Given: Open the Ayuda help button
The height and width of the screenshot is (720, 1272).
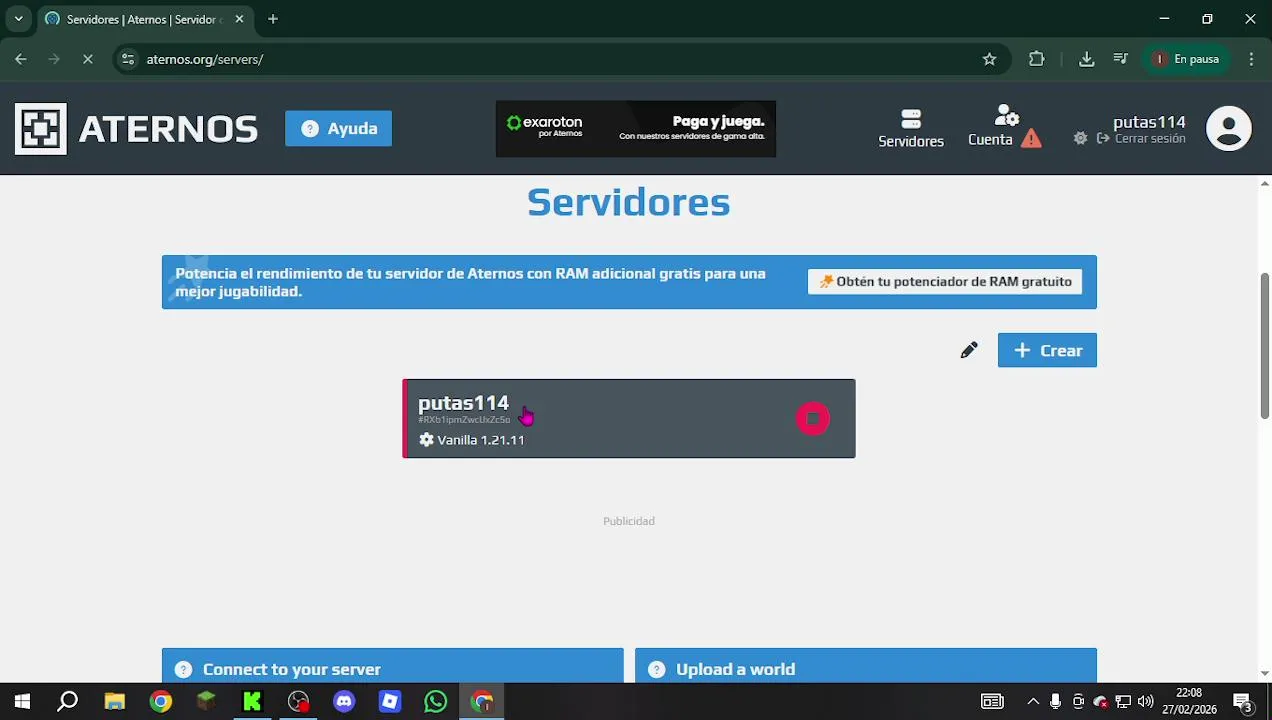Looking at the screenshot, I should tap(338, 129).
